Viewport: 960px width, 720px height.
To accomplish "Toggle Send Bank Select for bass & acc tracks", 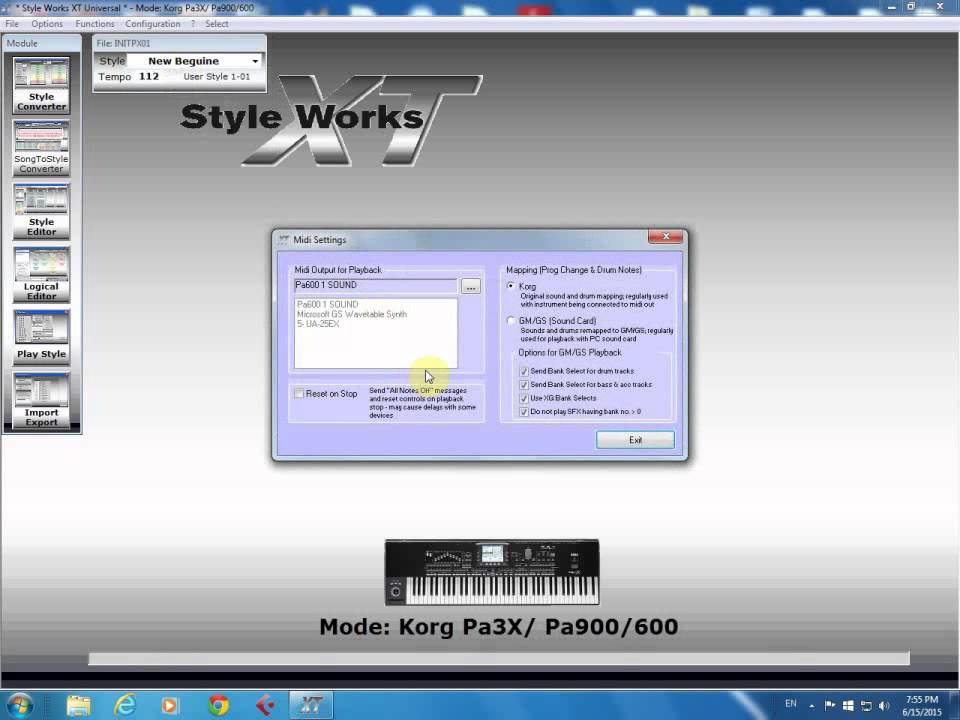I will tap(523, 384).
